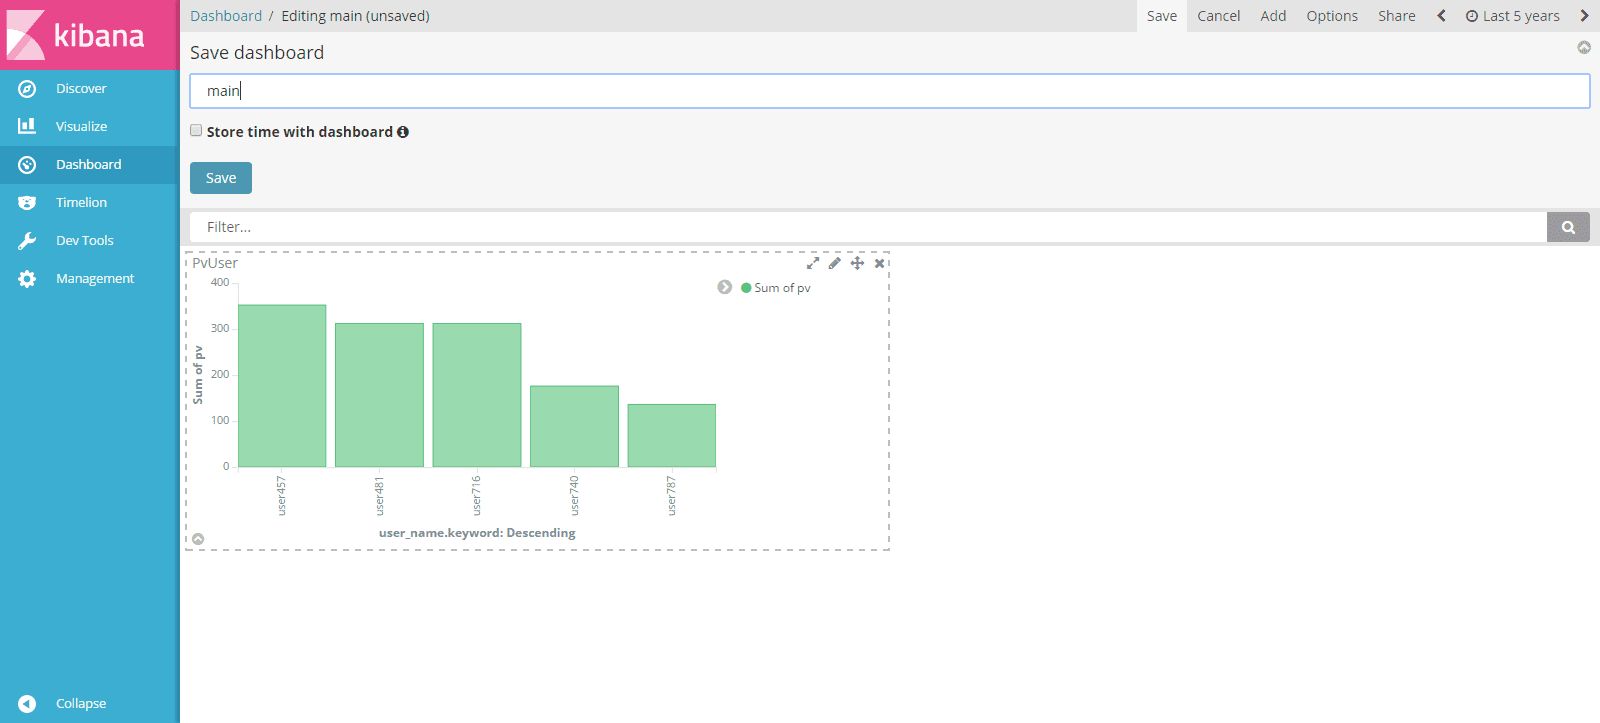
Task: Toggle the chart legend arrow
Action: tap(725, 287)
